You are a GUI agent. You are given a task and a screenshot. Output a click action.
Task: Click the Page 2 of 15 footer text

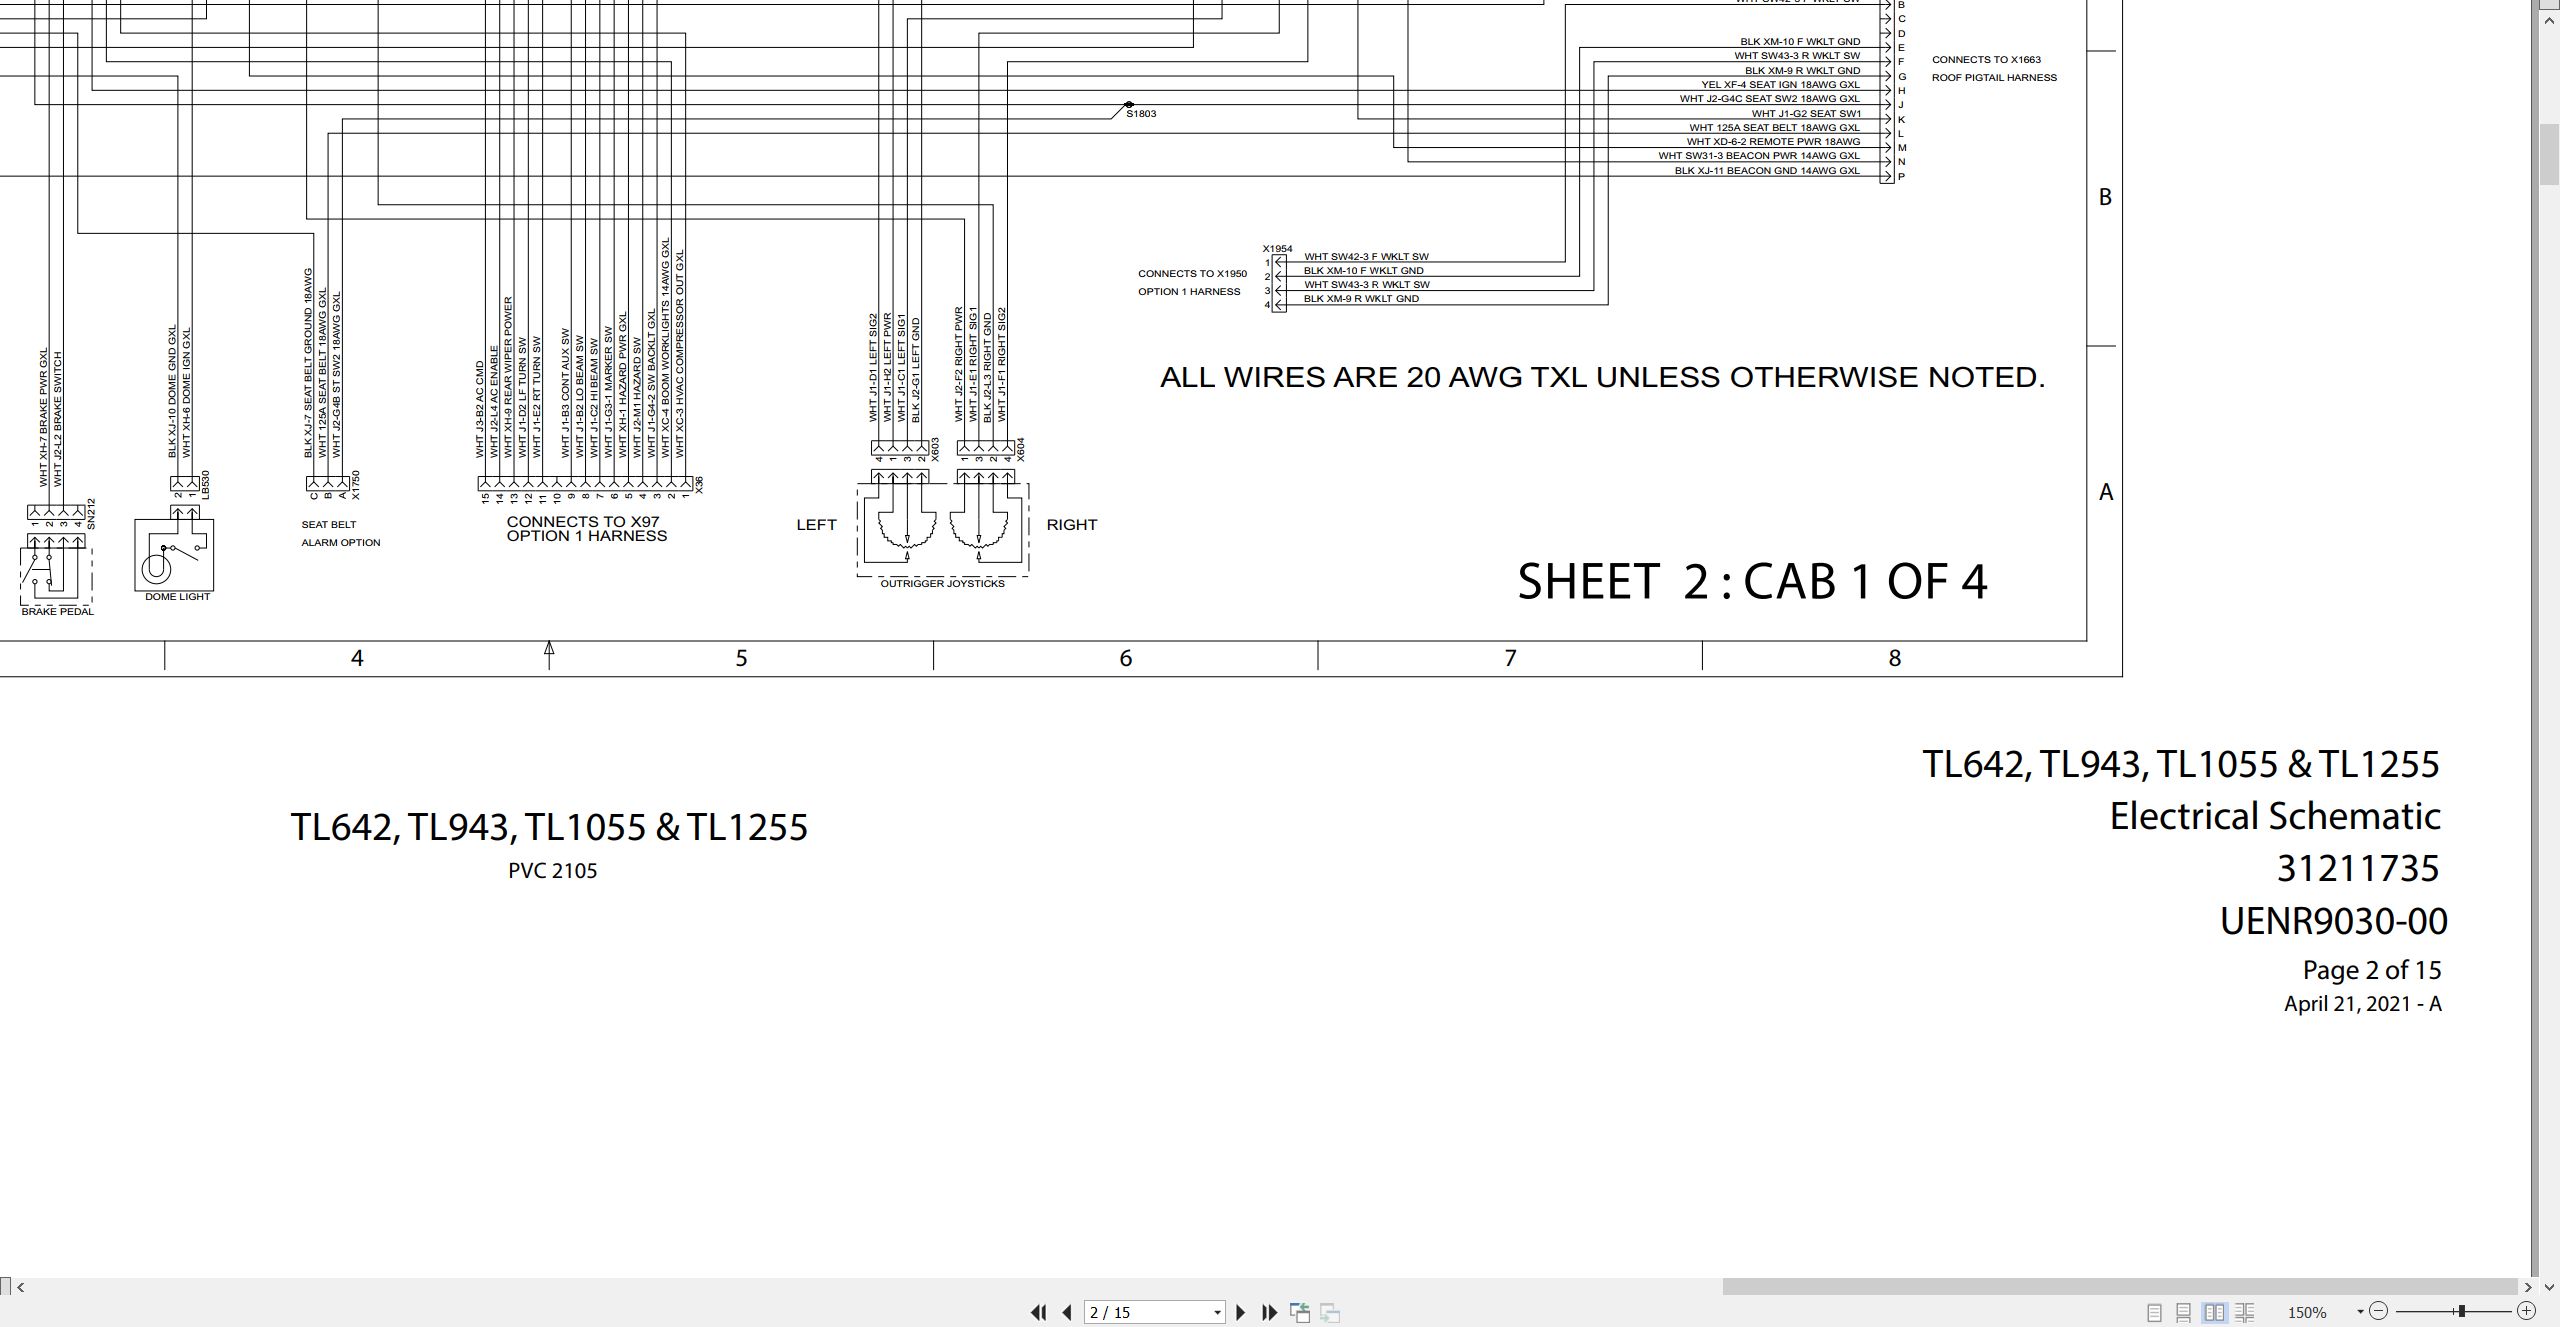tap(2371, 970)
